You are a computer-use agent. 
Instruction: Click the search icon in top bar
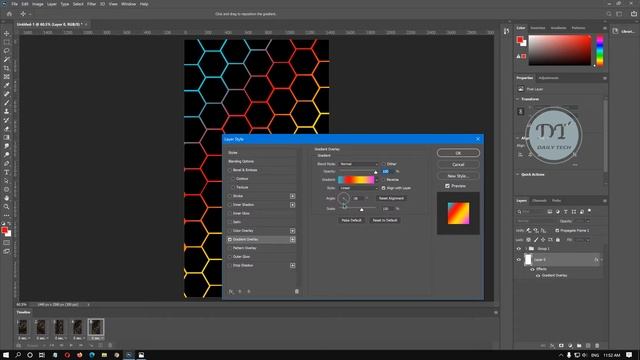pyautogui.click(x=609, y=14)
